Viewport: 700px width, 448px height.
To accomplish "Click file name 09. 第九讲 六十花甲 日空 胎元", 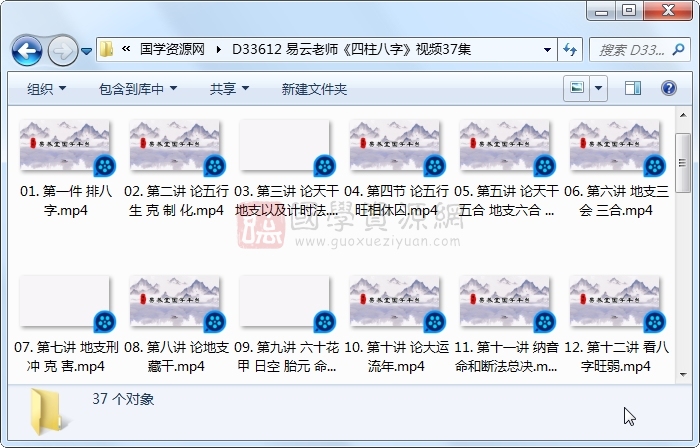I will pos(286,356).
